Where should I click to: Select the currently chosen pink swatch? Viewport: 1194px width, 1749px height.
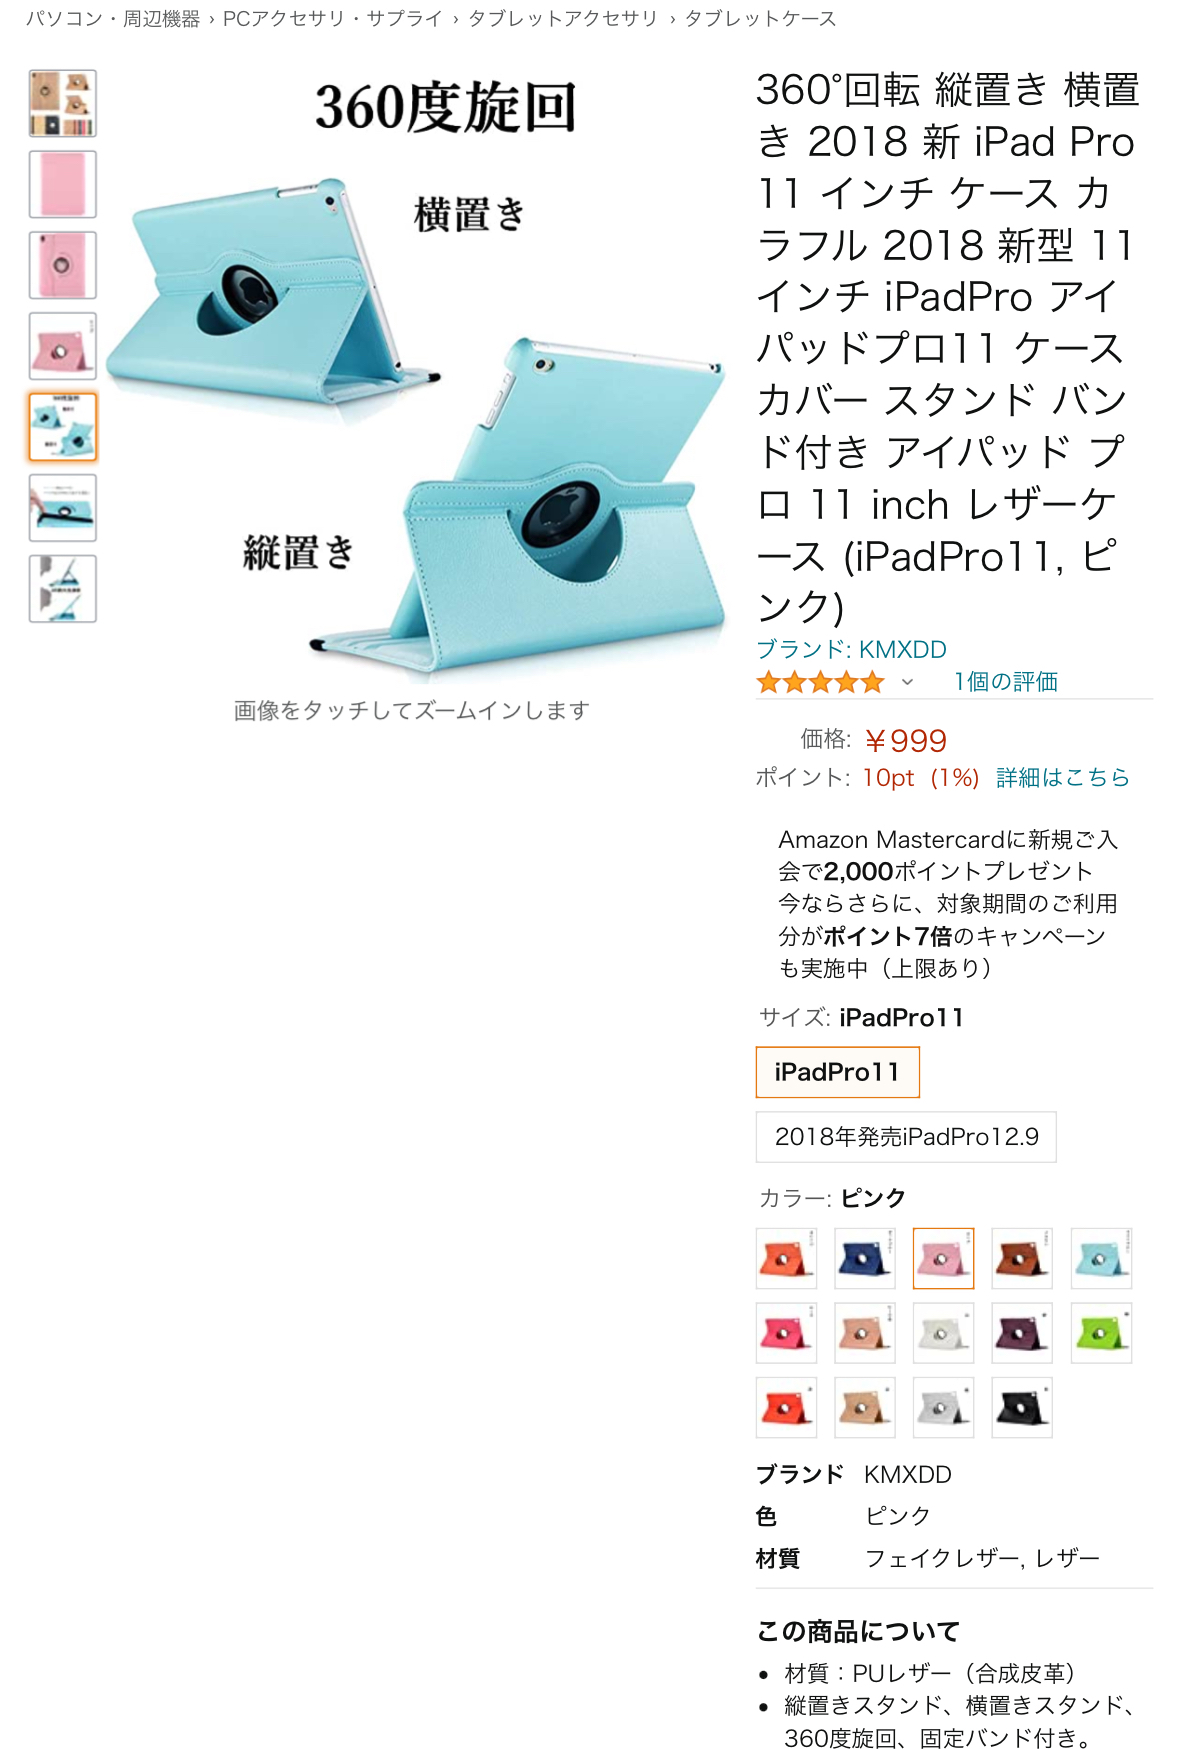click(x=943, y=1258)
